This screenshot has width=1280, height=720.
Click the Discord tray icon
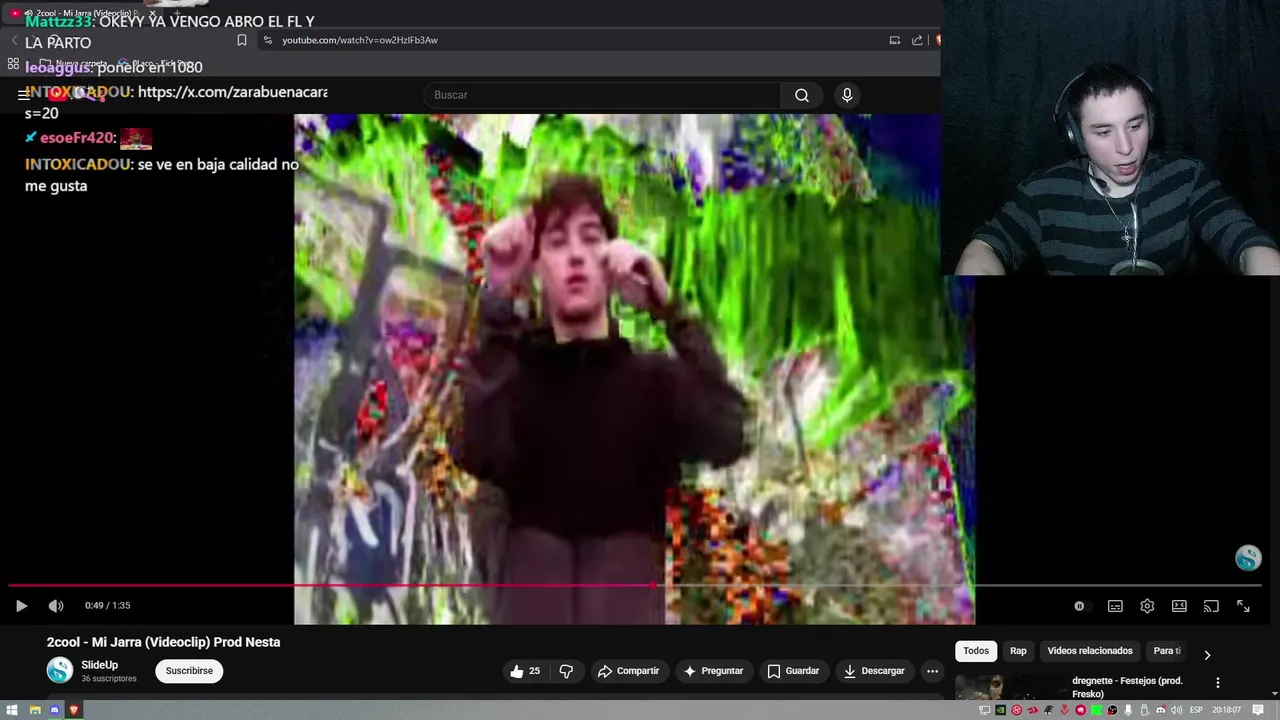point(1161,710)
